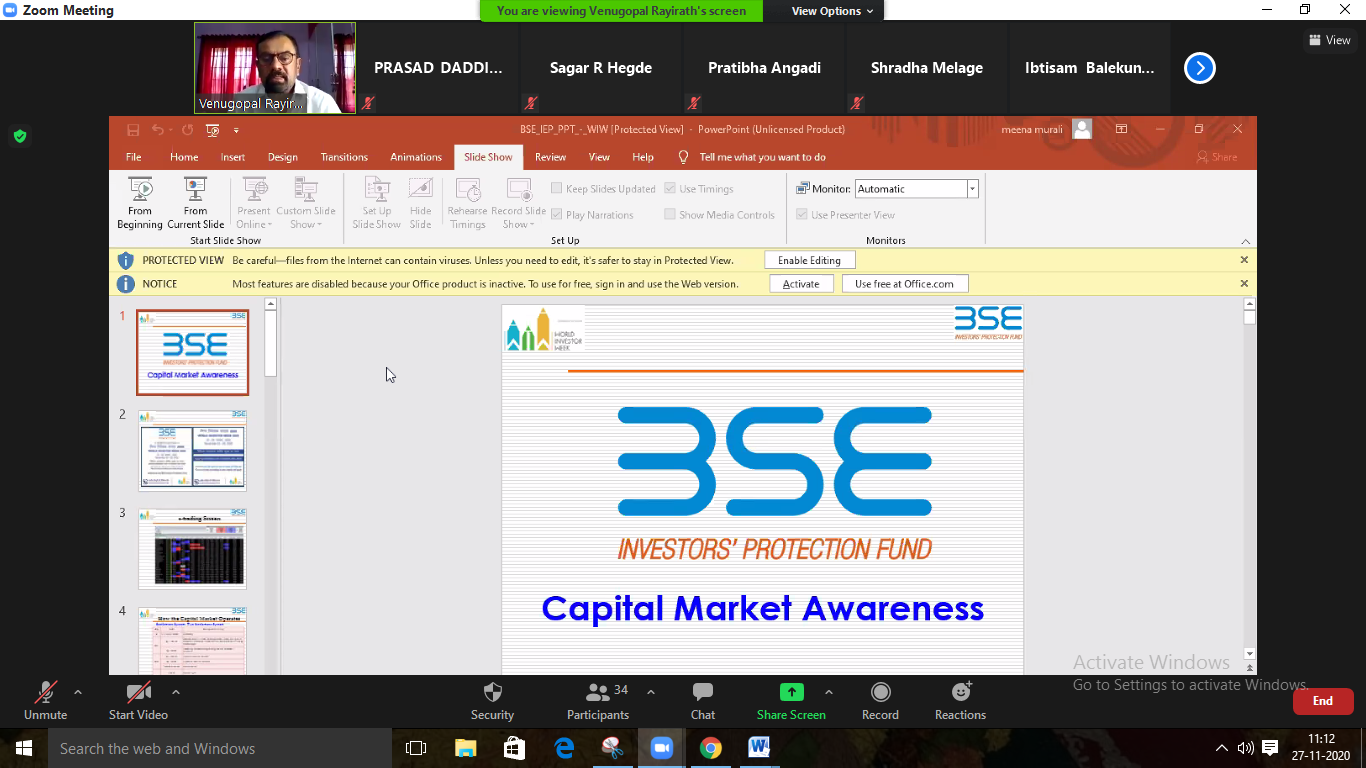
Task: Click the red End meeting button
Action: pos(1323,701)
